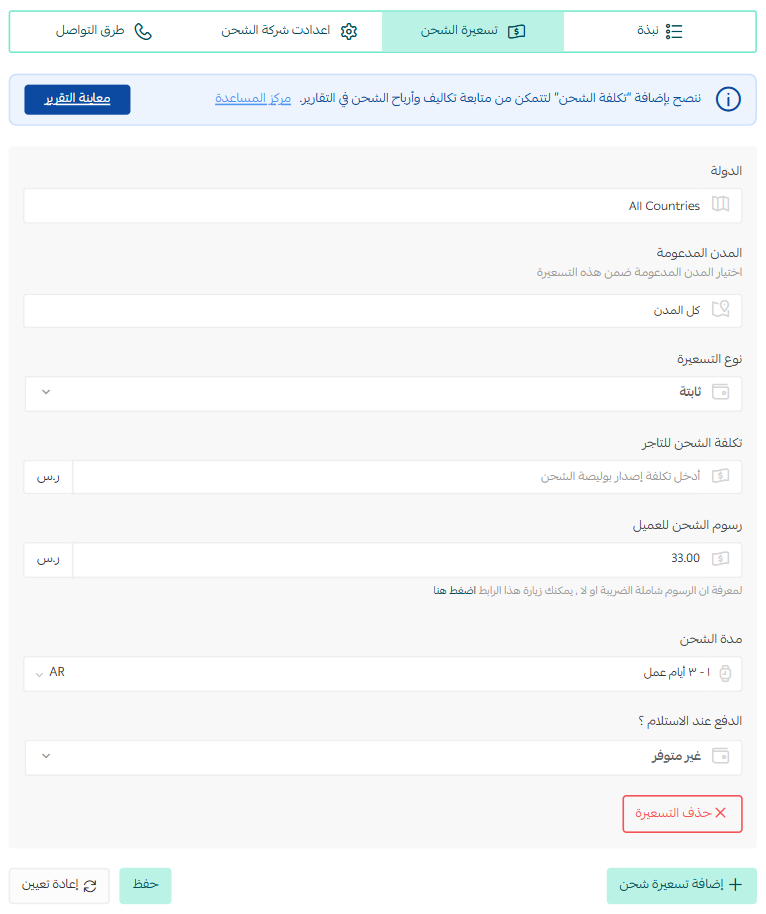The width and height of the screenshot is (766, 914).
Task: Open the مركز المساعدة link
Action: point(253,99)
